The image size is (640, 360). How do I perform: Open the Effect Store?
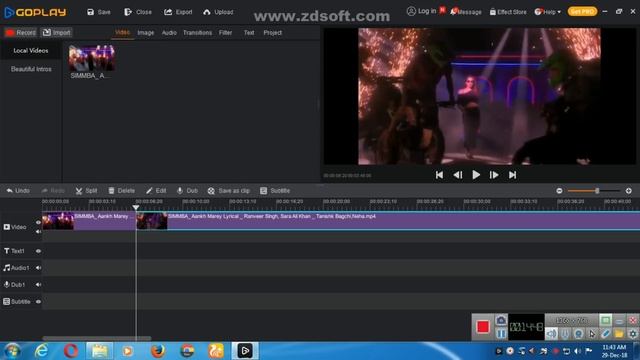click(508, 12)
